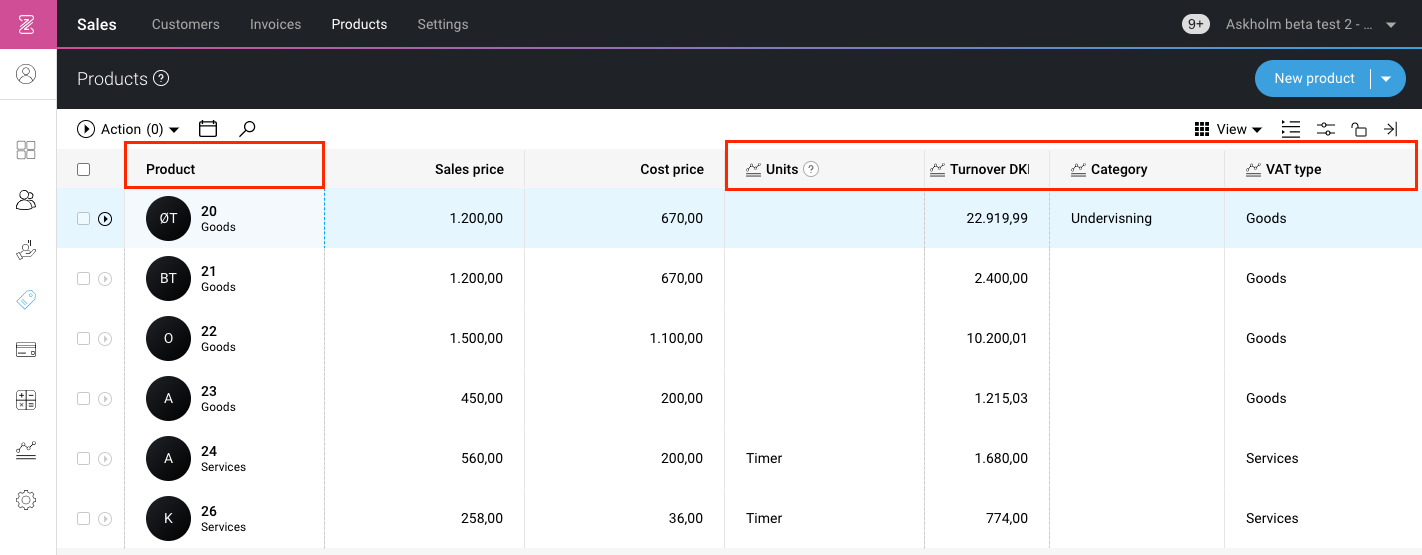Open the dashboard grid icon in sidebar
This screenshot has width=1422, height=555.
(x=27, y=150)
